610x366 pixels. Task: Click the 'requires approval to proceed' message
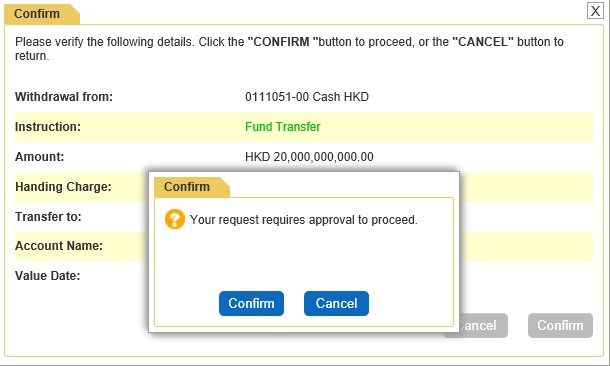click(x=303, y=220)
